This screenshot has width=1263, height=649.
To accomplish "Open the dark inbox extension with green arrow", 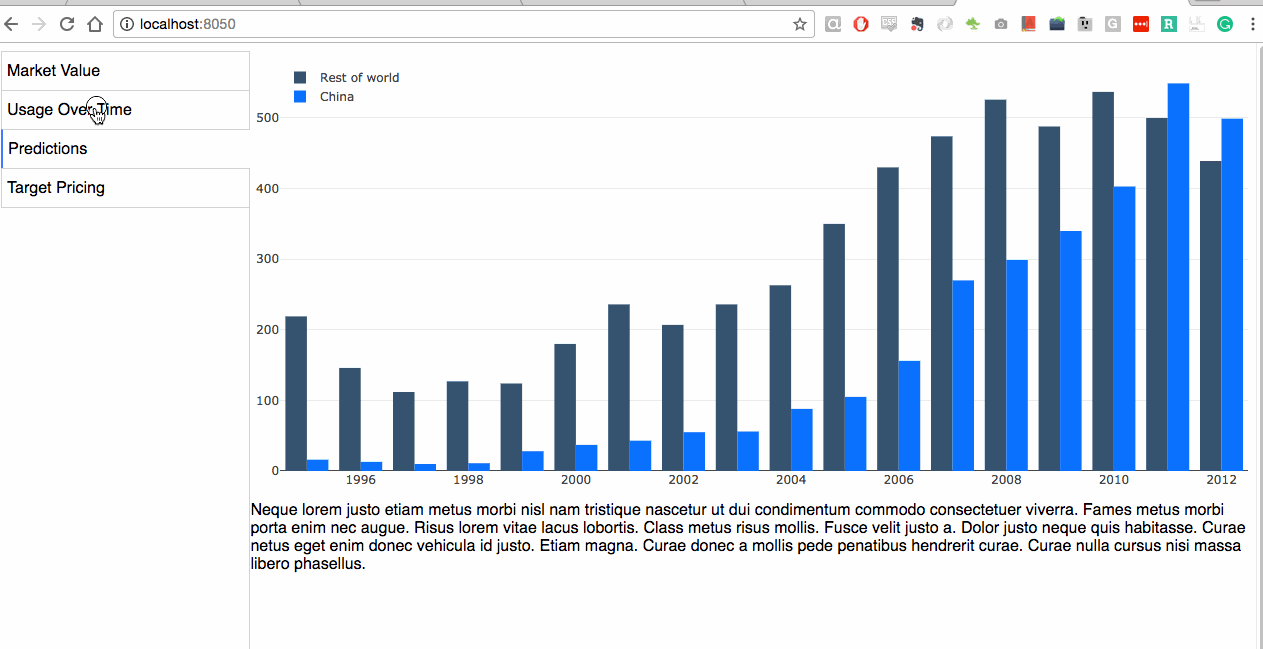I will [1057, 24].
